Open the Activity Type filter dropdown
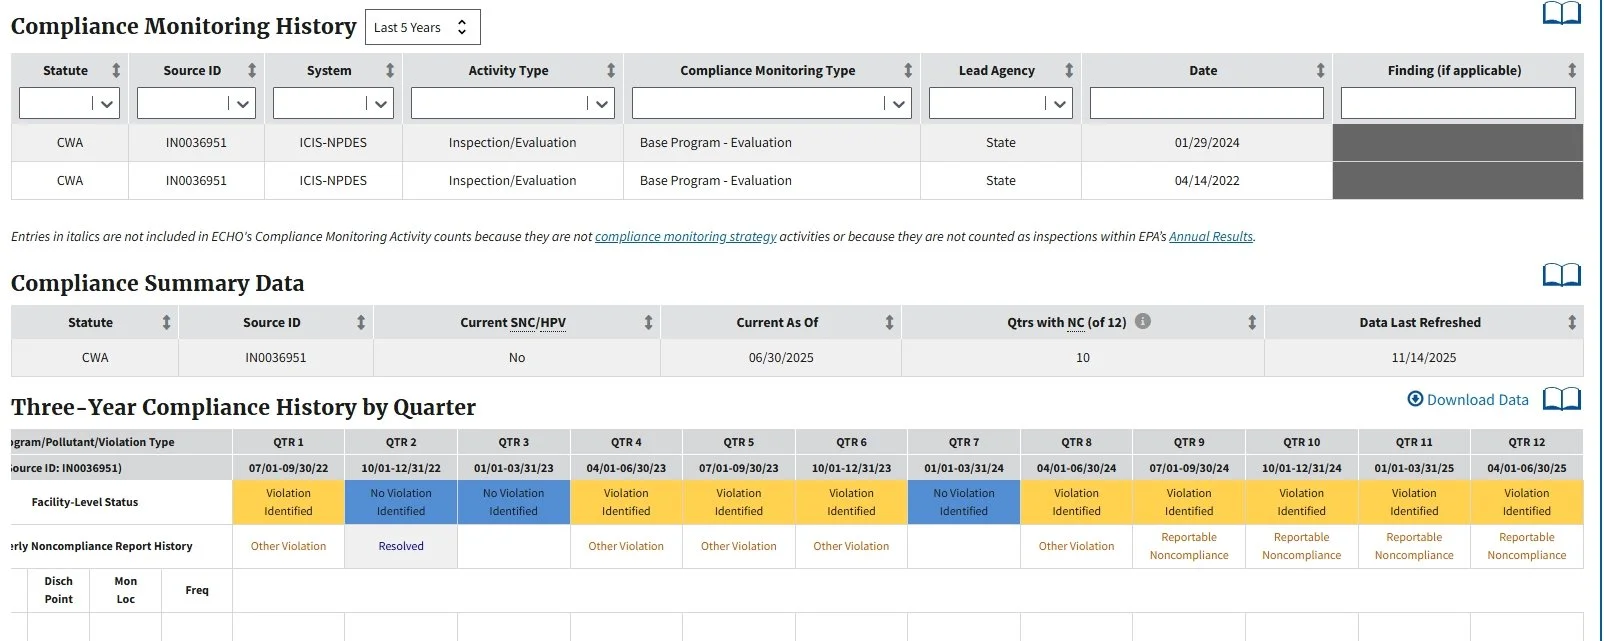 512,103
